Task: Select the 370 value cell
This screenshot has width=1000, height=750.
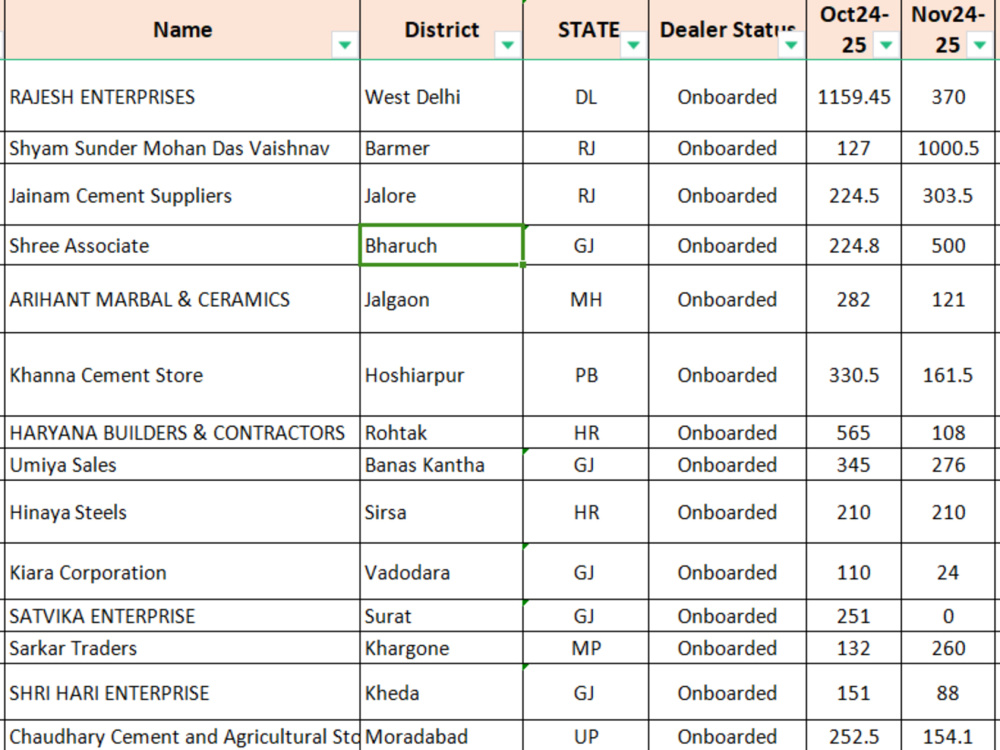Action: [x=948, y=96]
